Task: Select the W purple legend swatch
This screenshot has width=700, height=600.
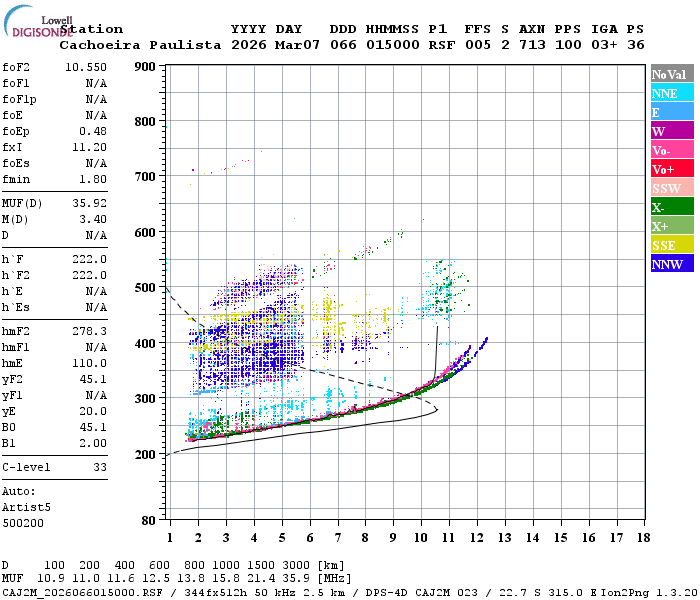Action: coord(672,131)
